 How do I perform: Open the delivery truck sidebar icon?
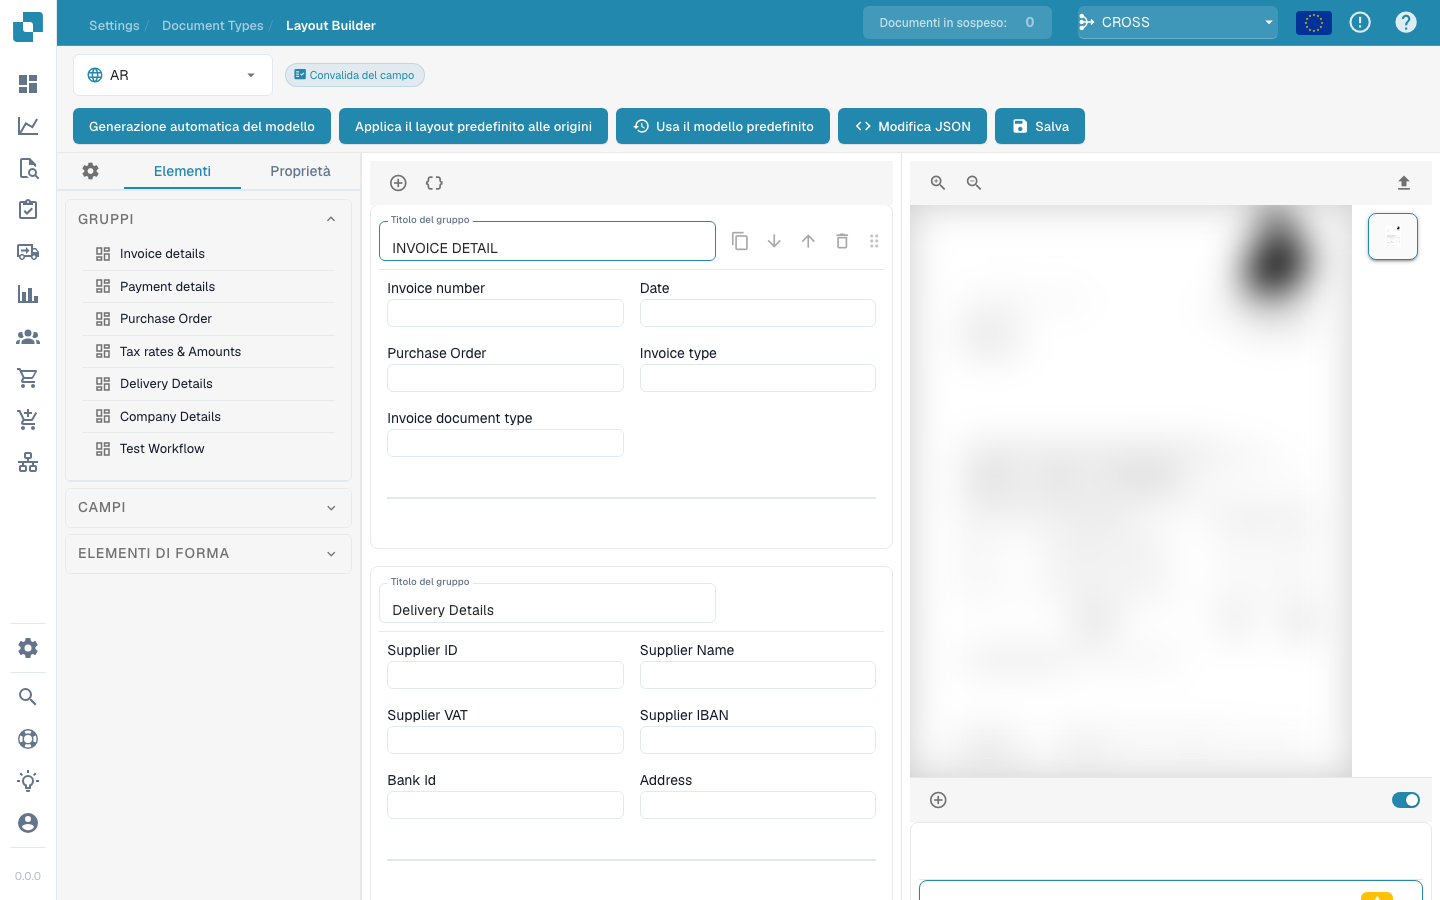click(x=28, y=252)
